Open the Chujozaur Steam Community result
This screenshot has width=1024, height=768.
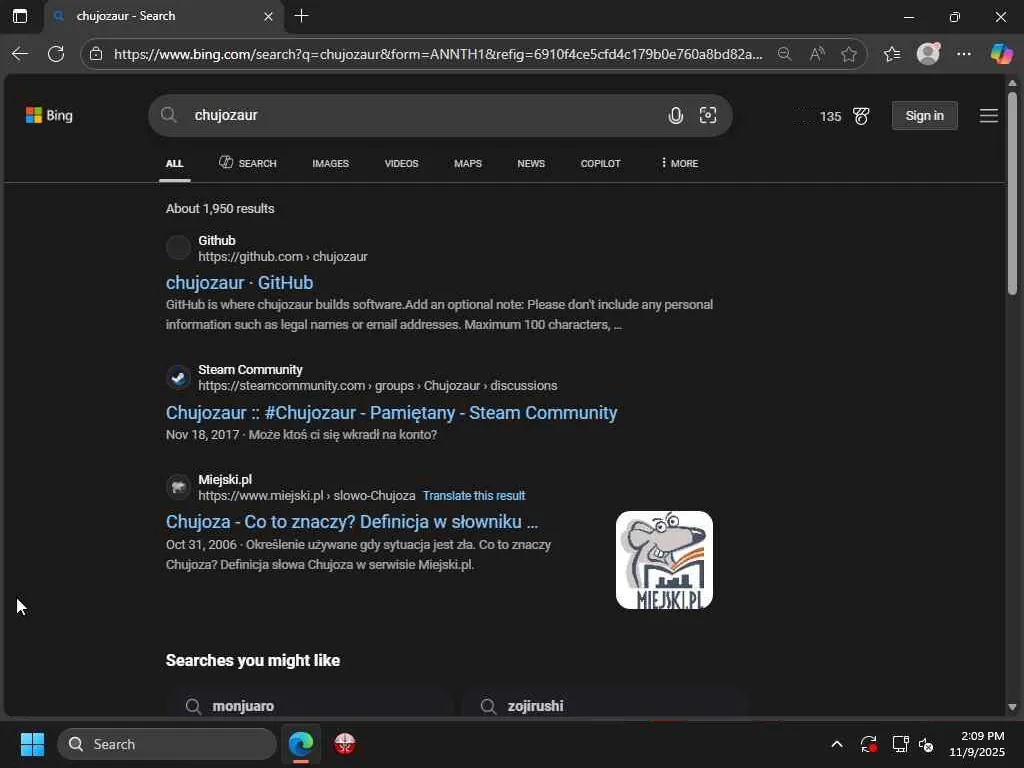coord(391,413)
